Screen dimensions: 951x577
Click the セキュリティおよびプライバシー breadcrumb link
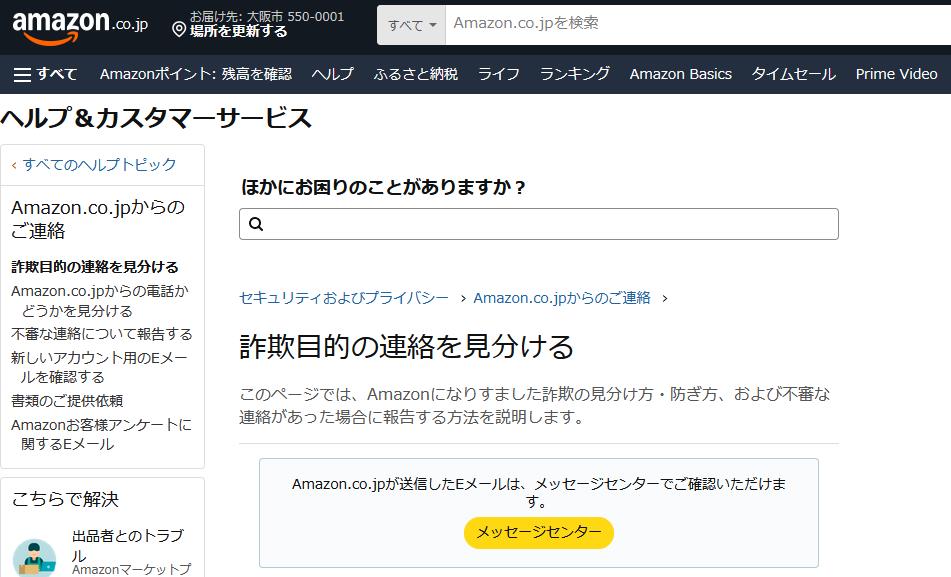click(x=344, y=297)
